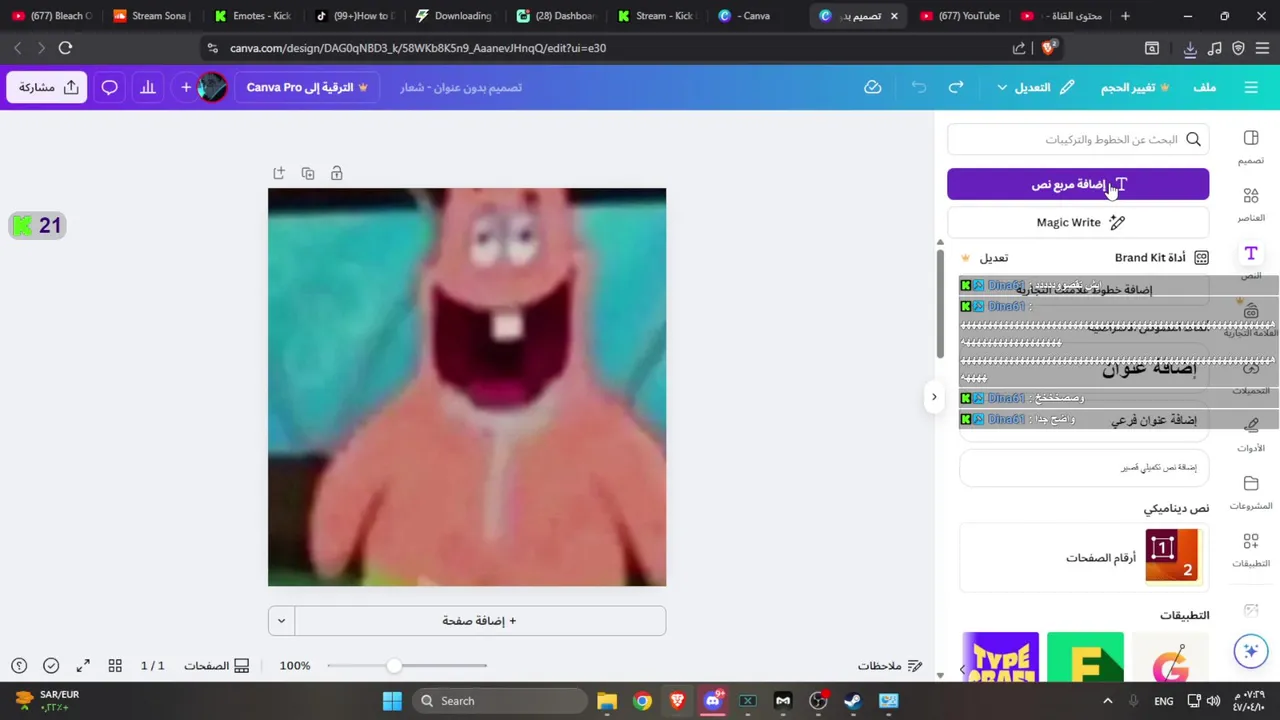
Task: Click the add new page icon above canvas
Action: pyautogui.click(x=279, y=173)
